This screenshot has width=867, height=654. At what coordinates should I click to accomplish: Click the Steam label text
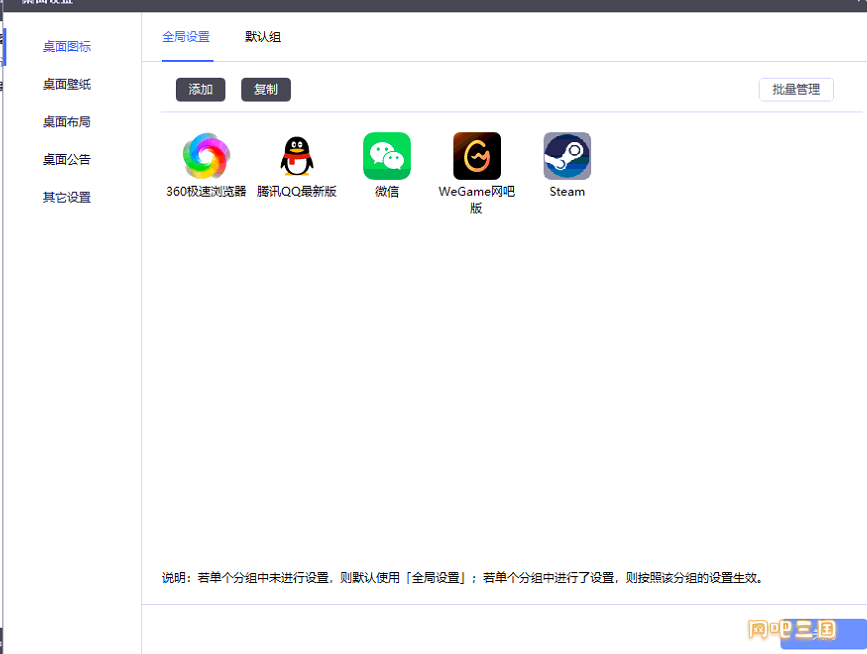pos(567,192)
